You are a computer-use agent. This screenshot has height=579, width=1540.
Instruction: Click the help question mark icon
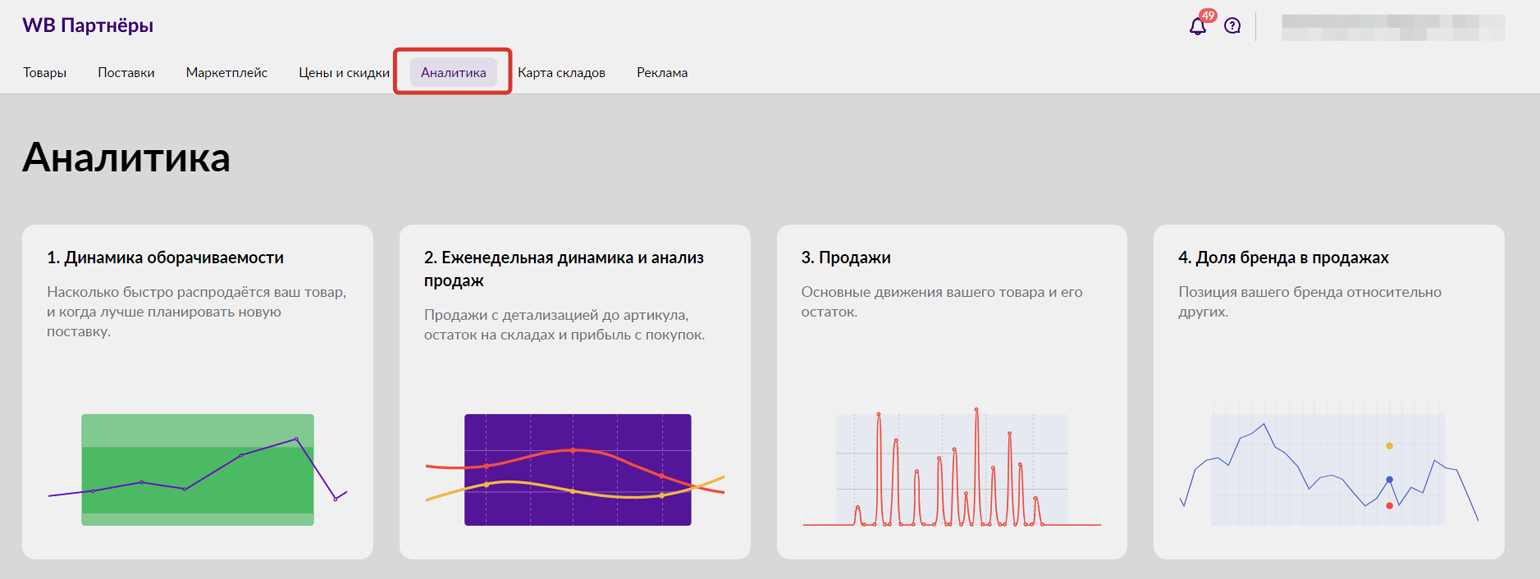point(1232,26)
